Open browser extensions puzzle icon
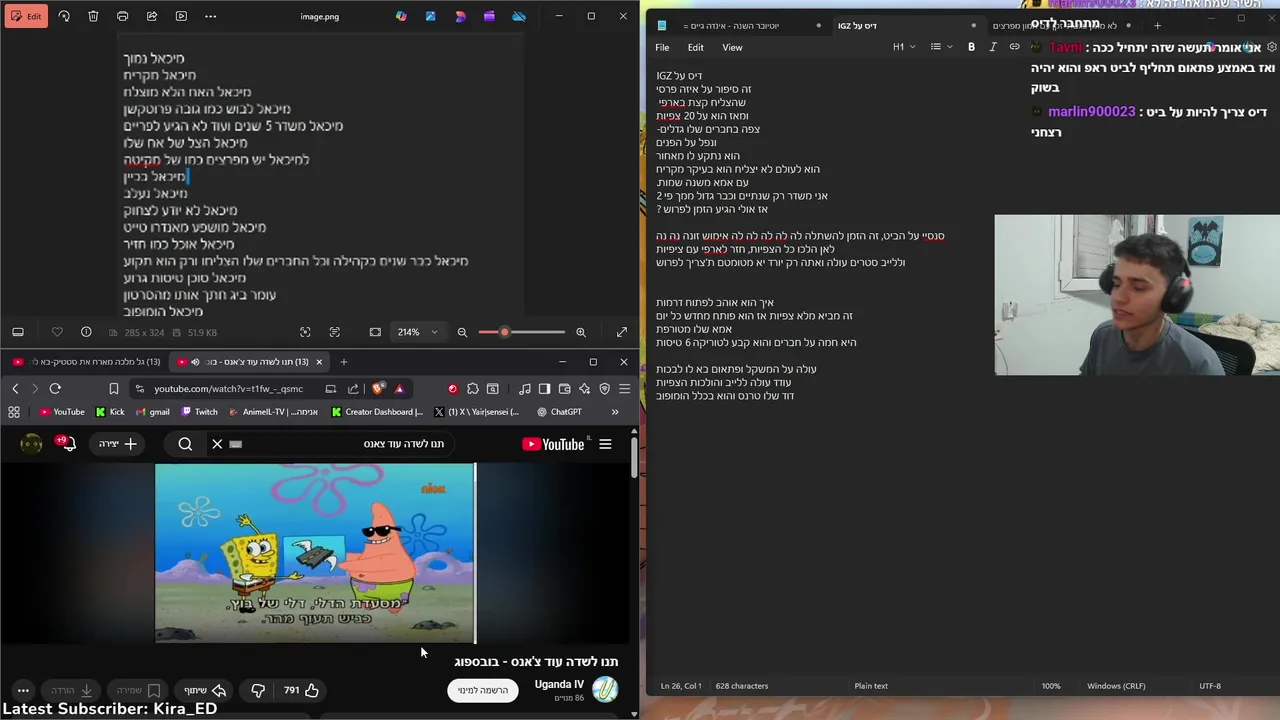Viewport: 1280px width, 720px height. coord(473,389)
